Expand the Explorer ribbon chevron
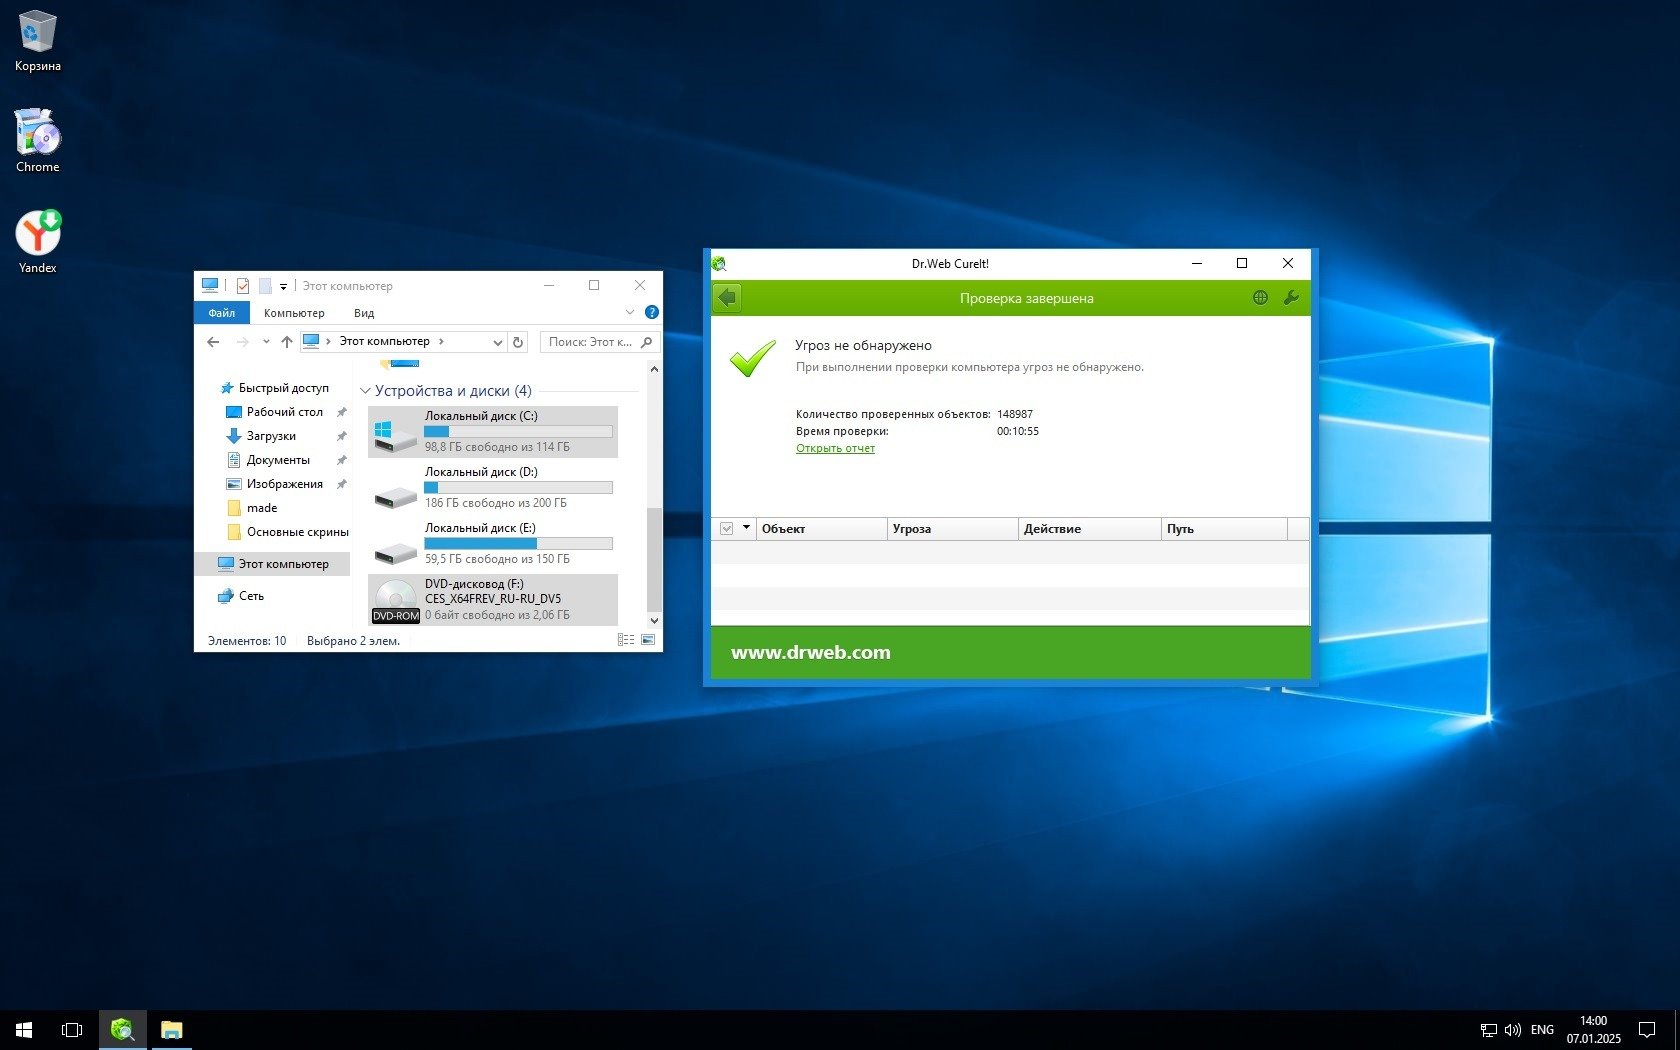 pyautogui.click(x=630, y=313)
